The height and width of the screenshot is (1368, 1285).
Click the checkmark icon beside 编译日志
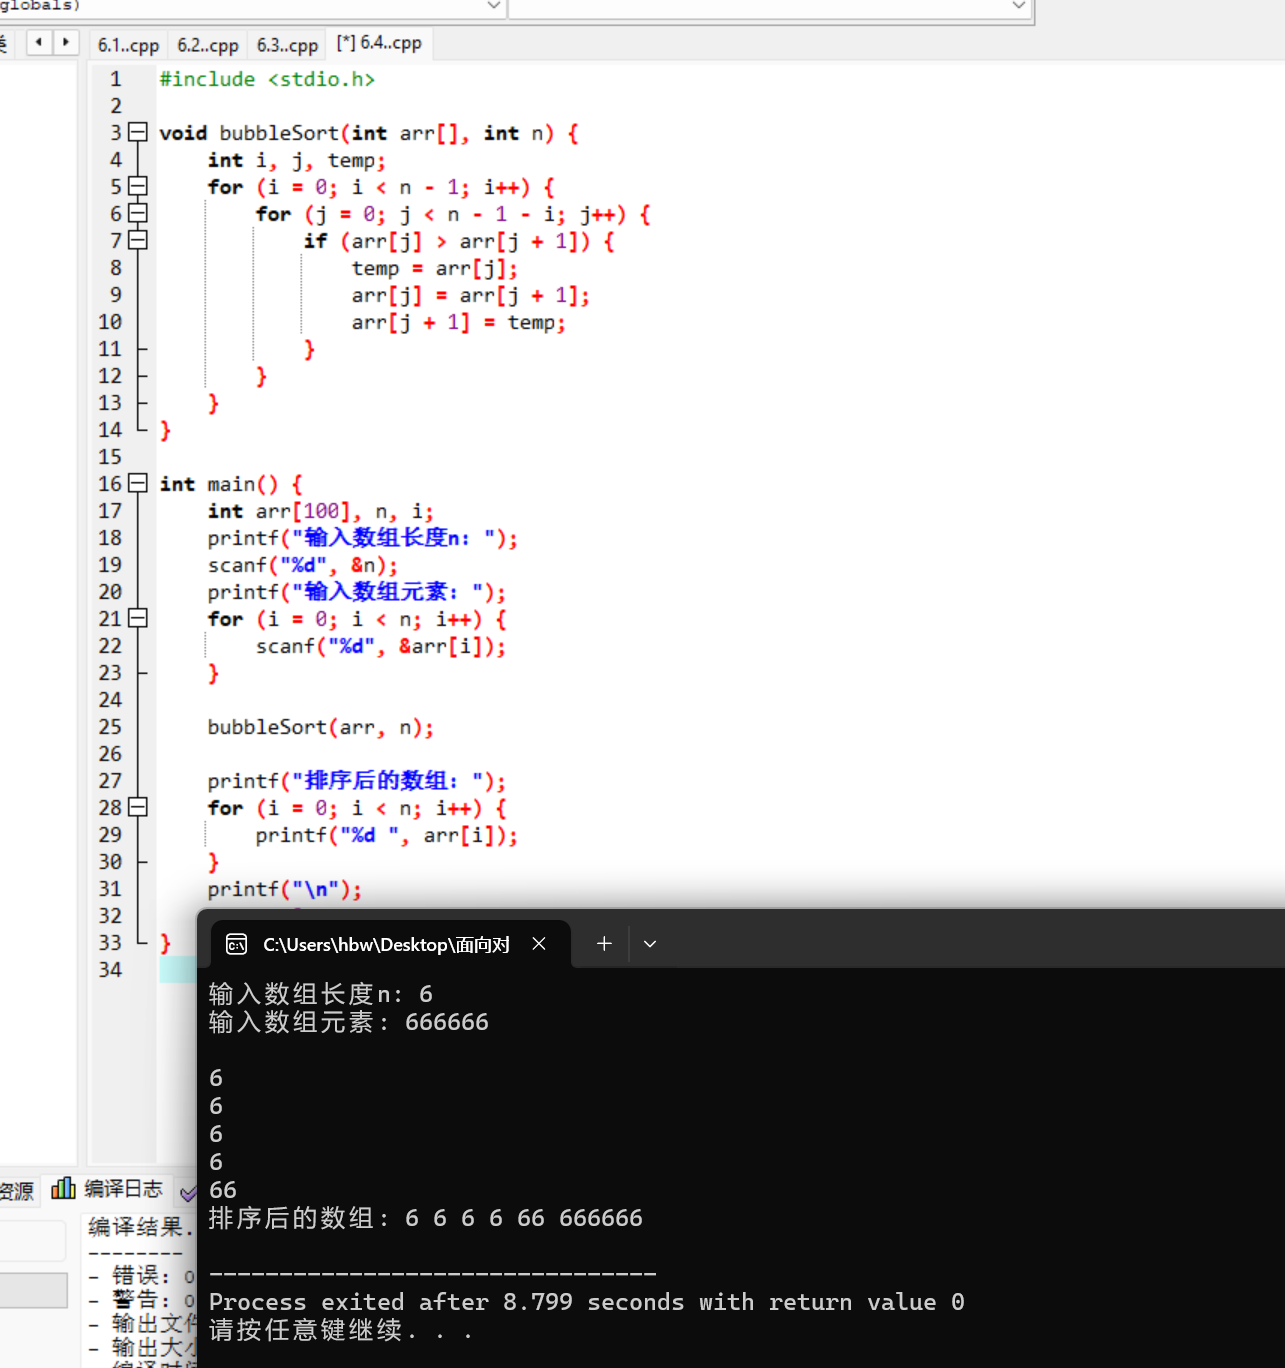188,1191
